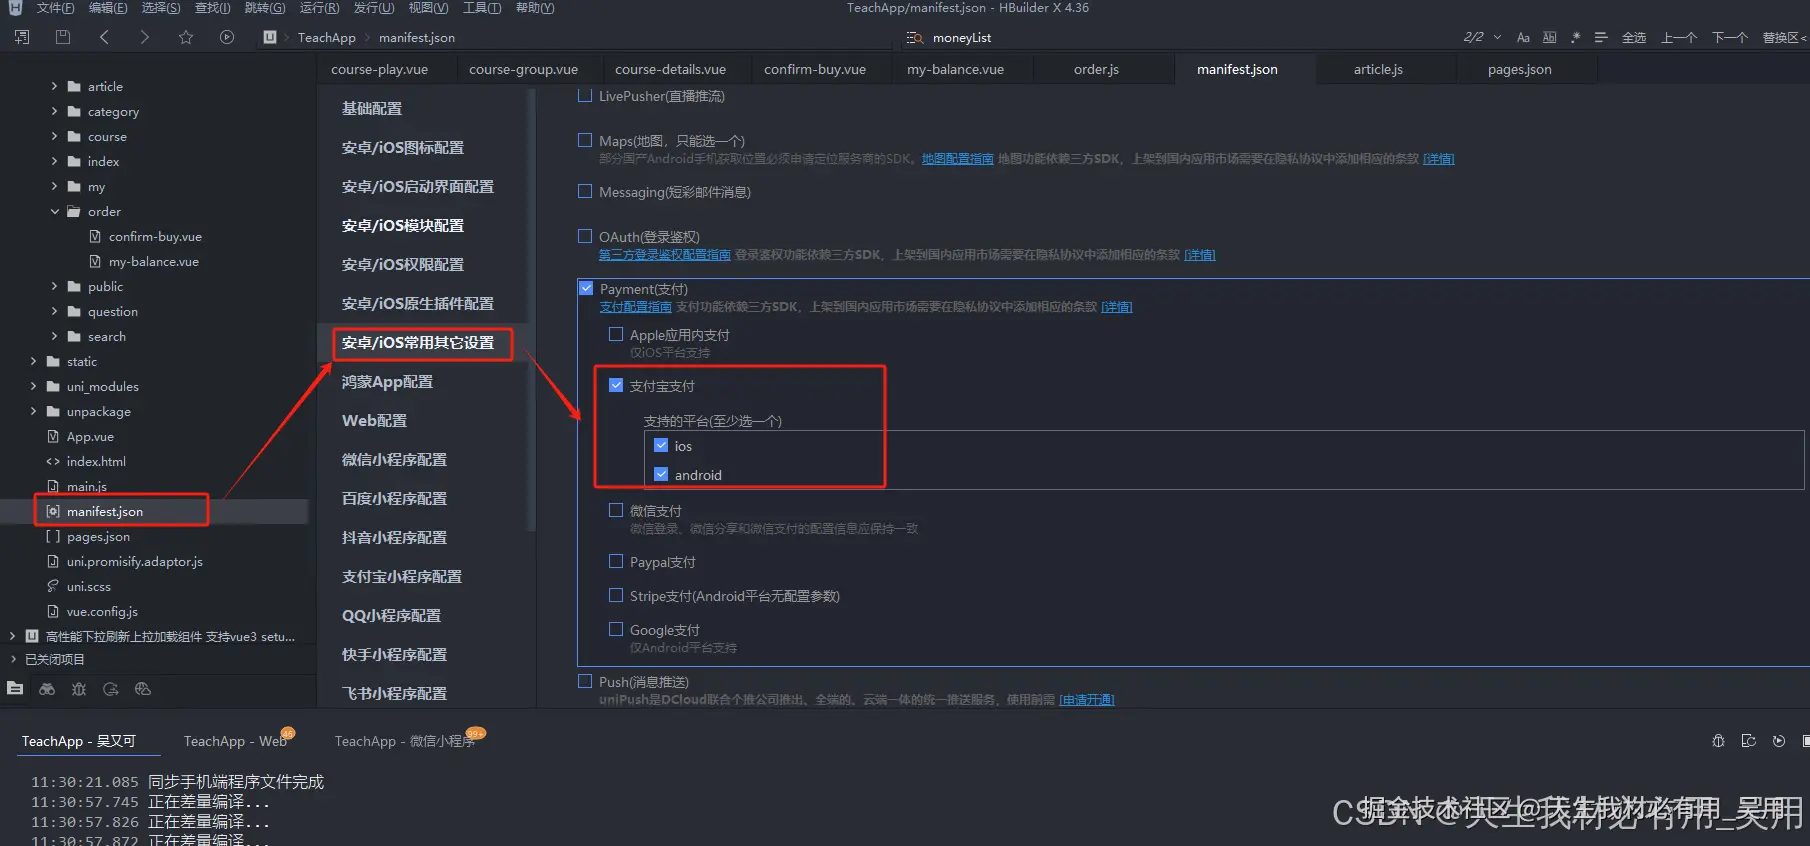This screenshot has width=1810, height=846.
Task: Toggle whole-word match search icon
Action: pos(1549,38)
